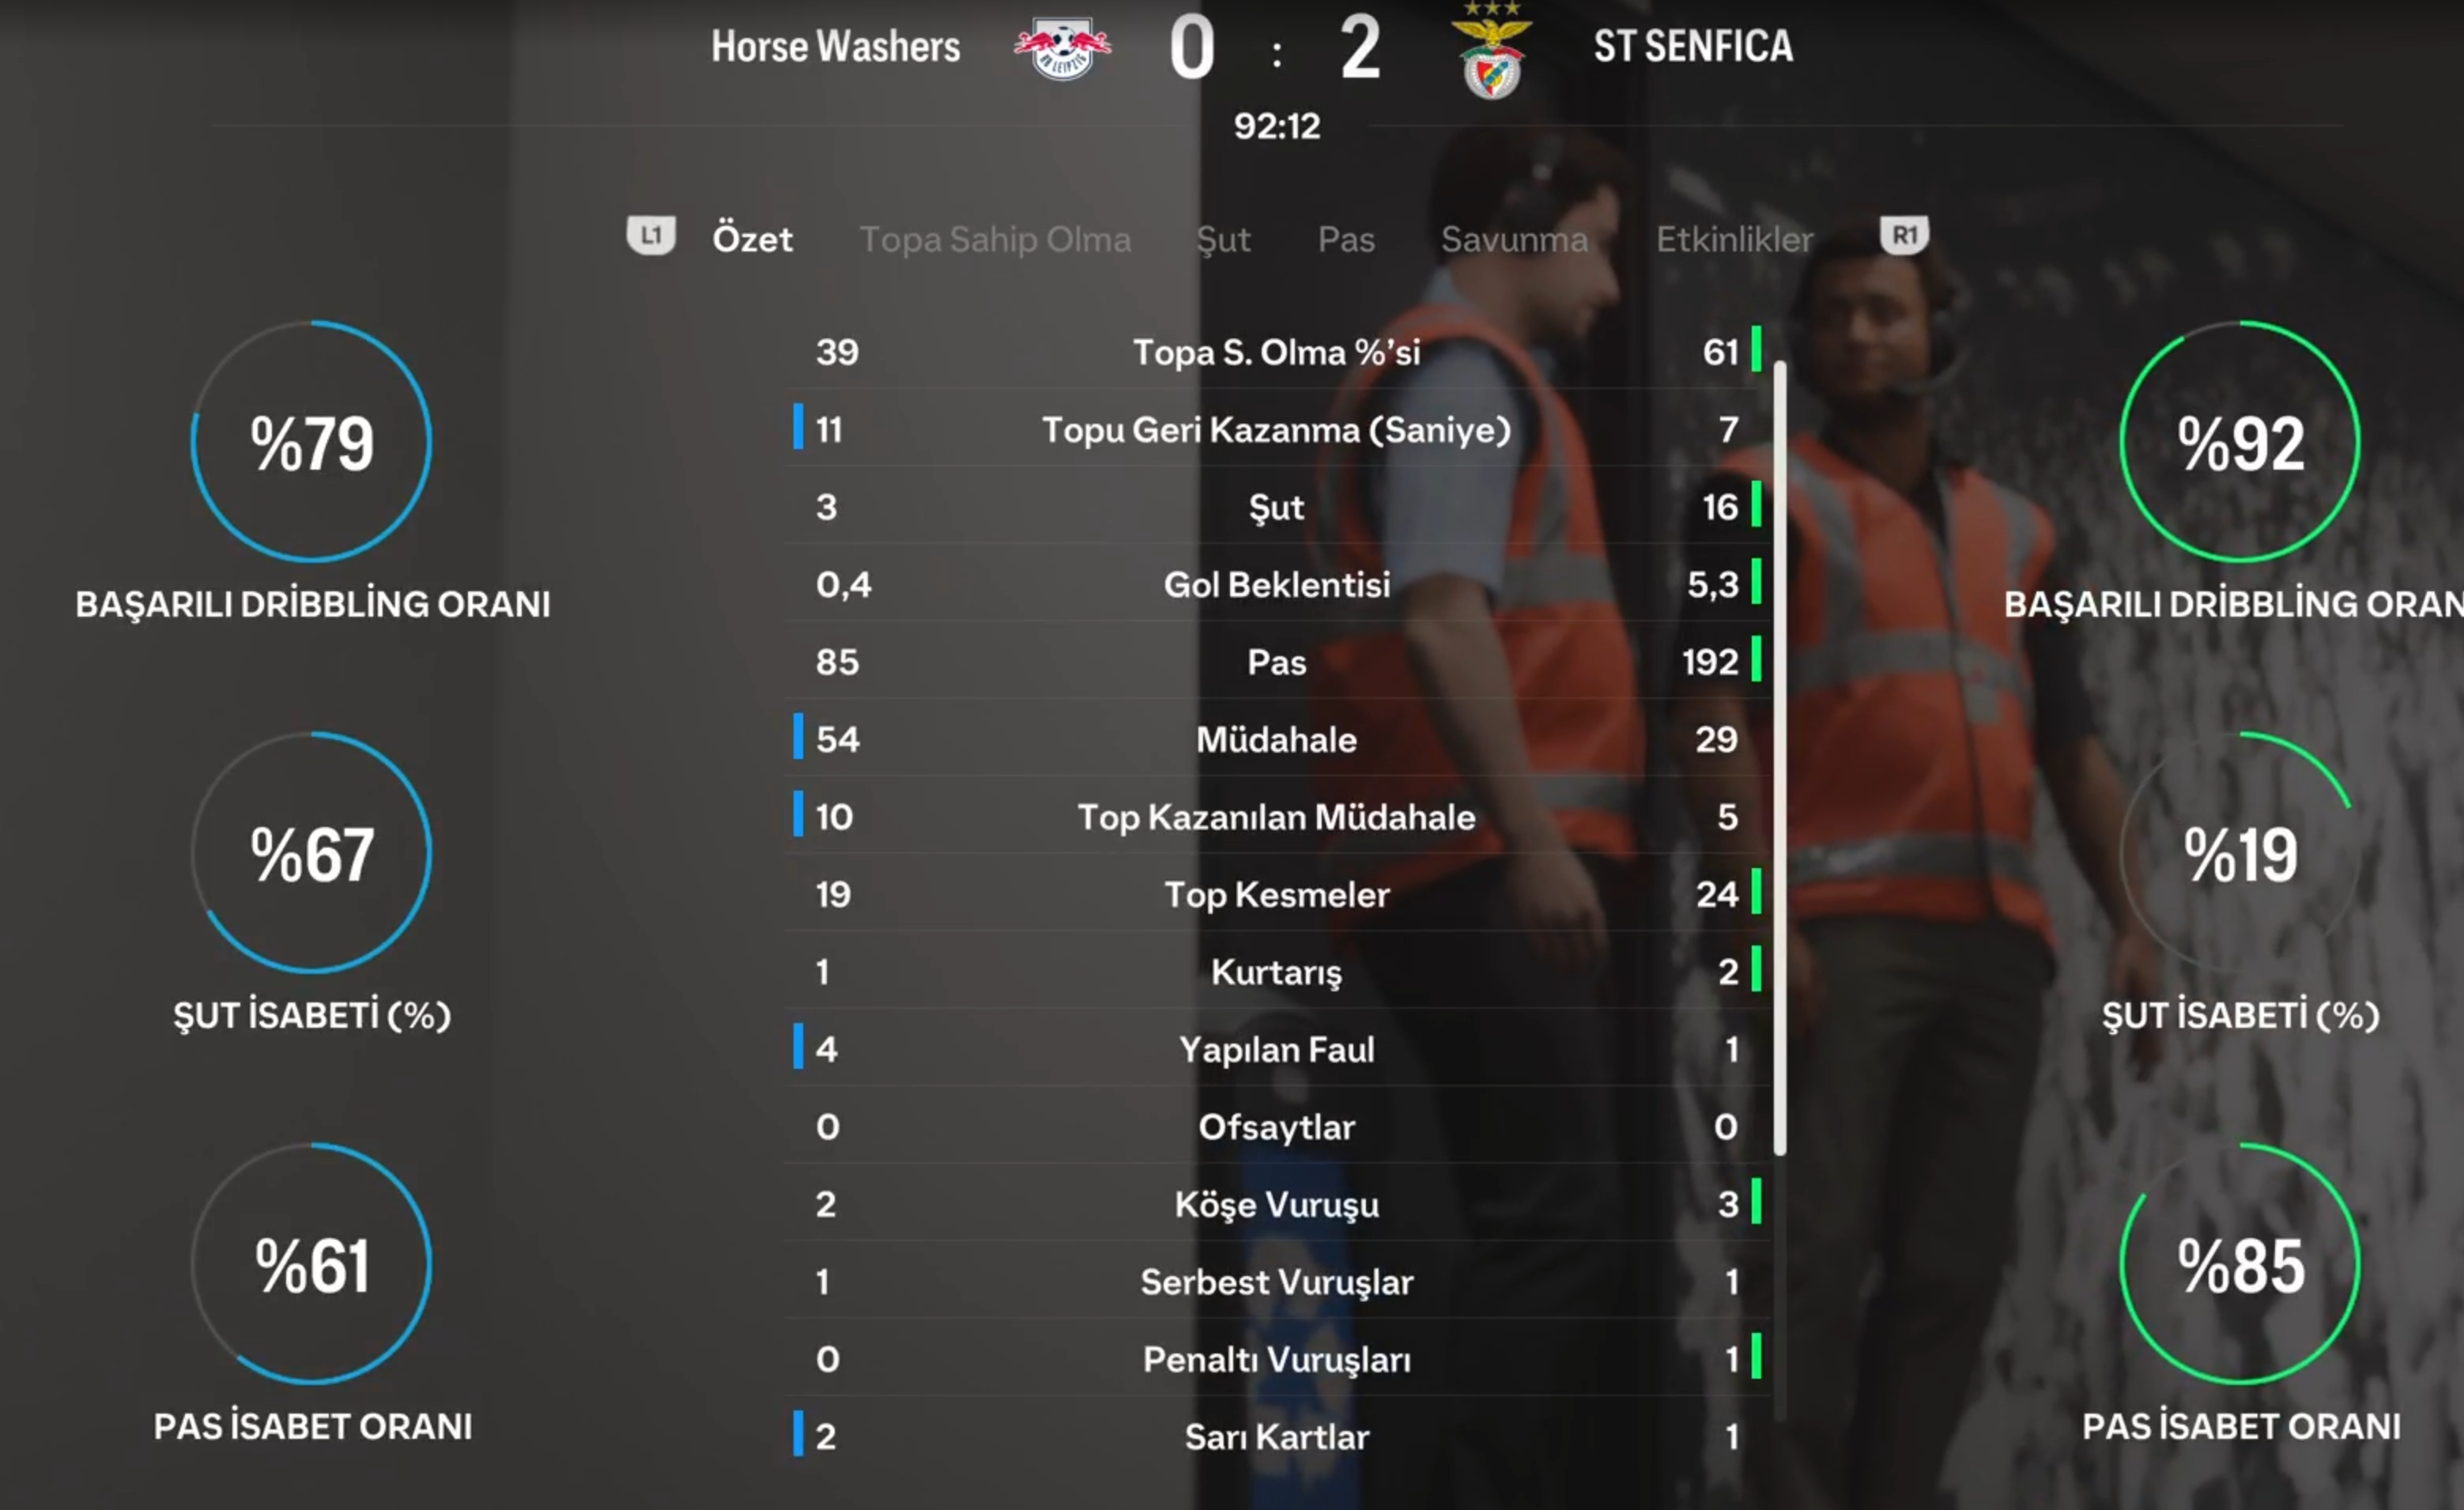Click the RB Leipzig club crest
The image size is (2464, 1510).
pyautogui.click(x=1062, y=48)
